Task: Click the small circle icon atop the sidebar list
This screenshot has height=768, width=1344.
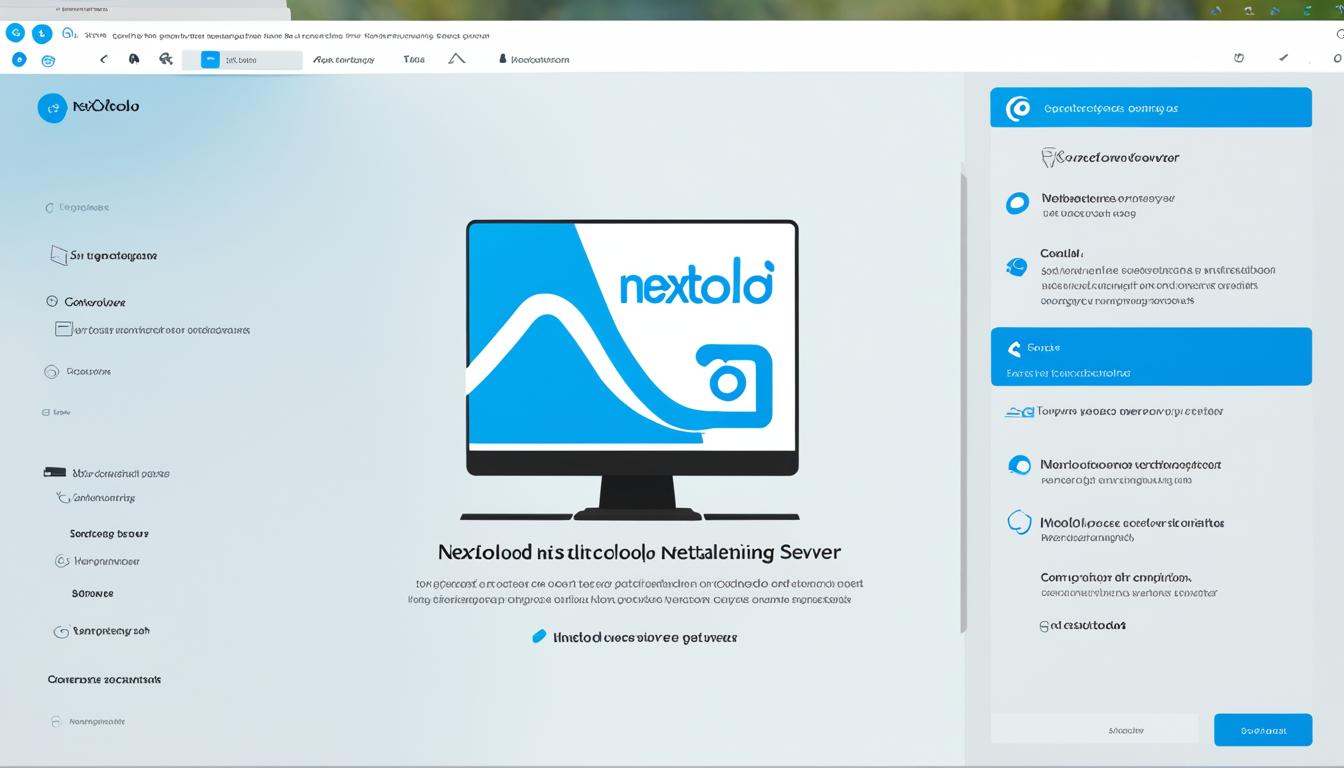Action: click(49, 208)
